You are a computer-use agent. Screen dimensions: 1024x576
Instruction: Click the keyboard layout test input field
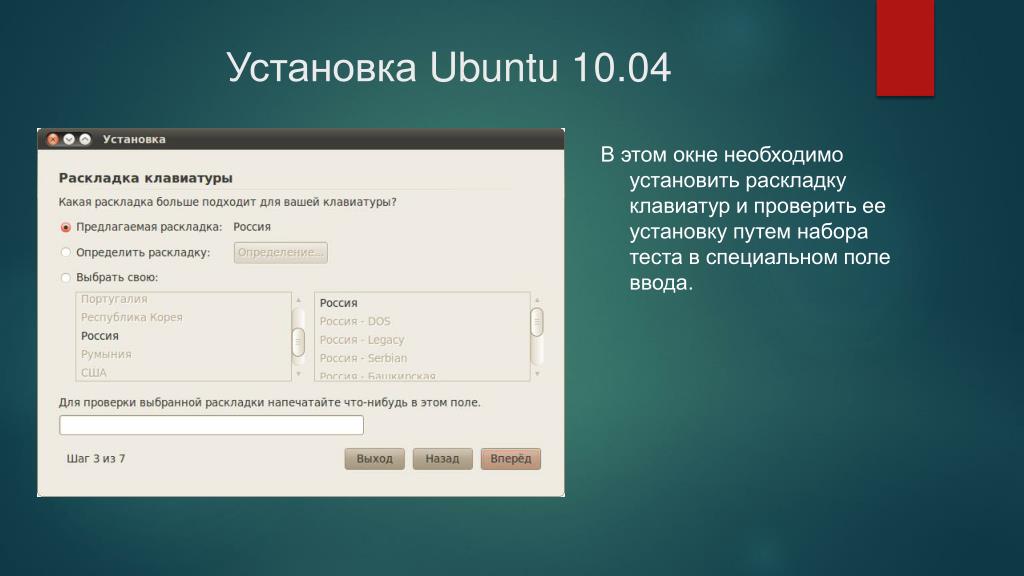212,424
